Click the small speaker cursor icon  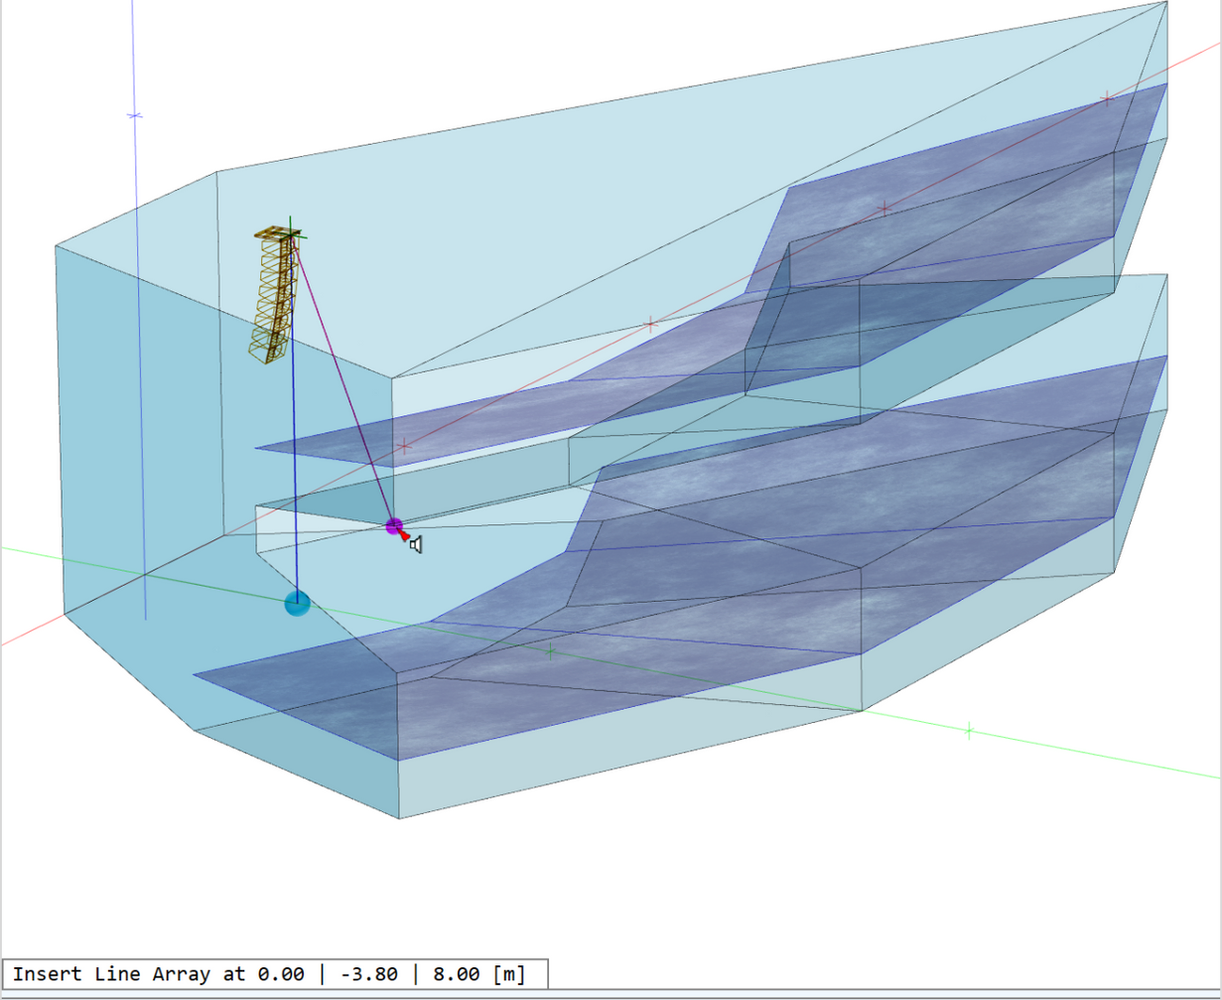[x=416, y=544]
